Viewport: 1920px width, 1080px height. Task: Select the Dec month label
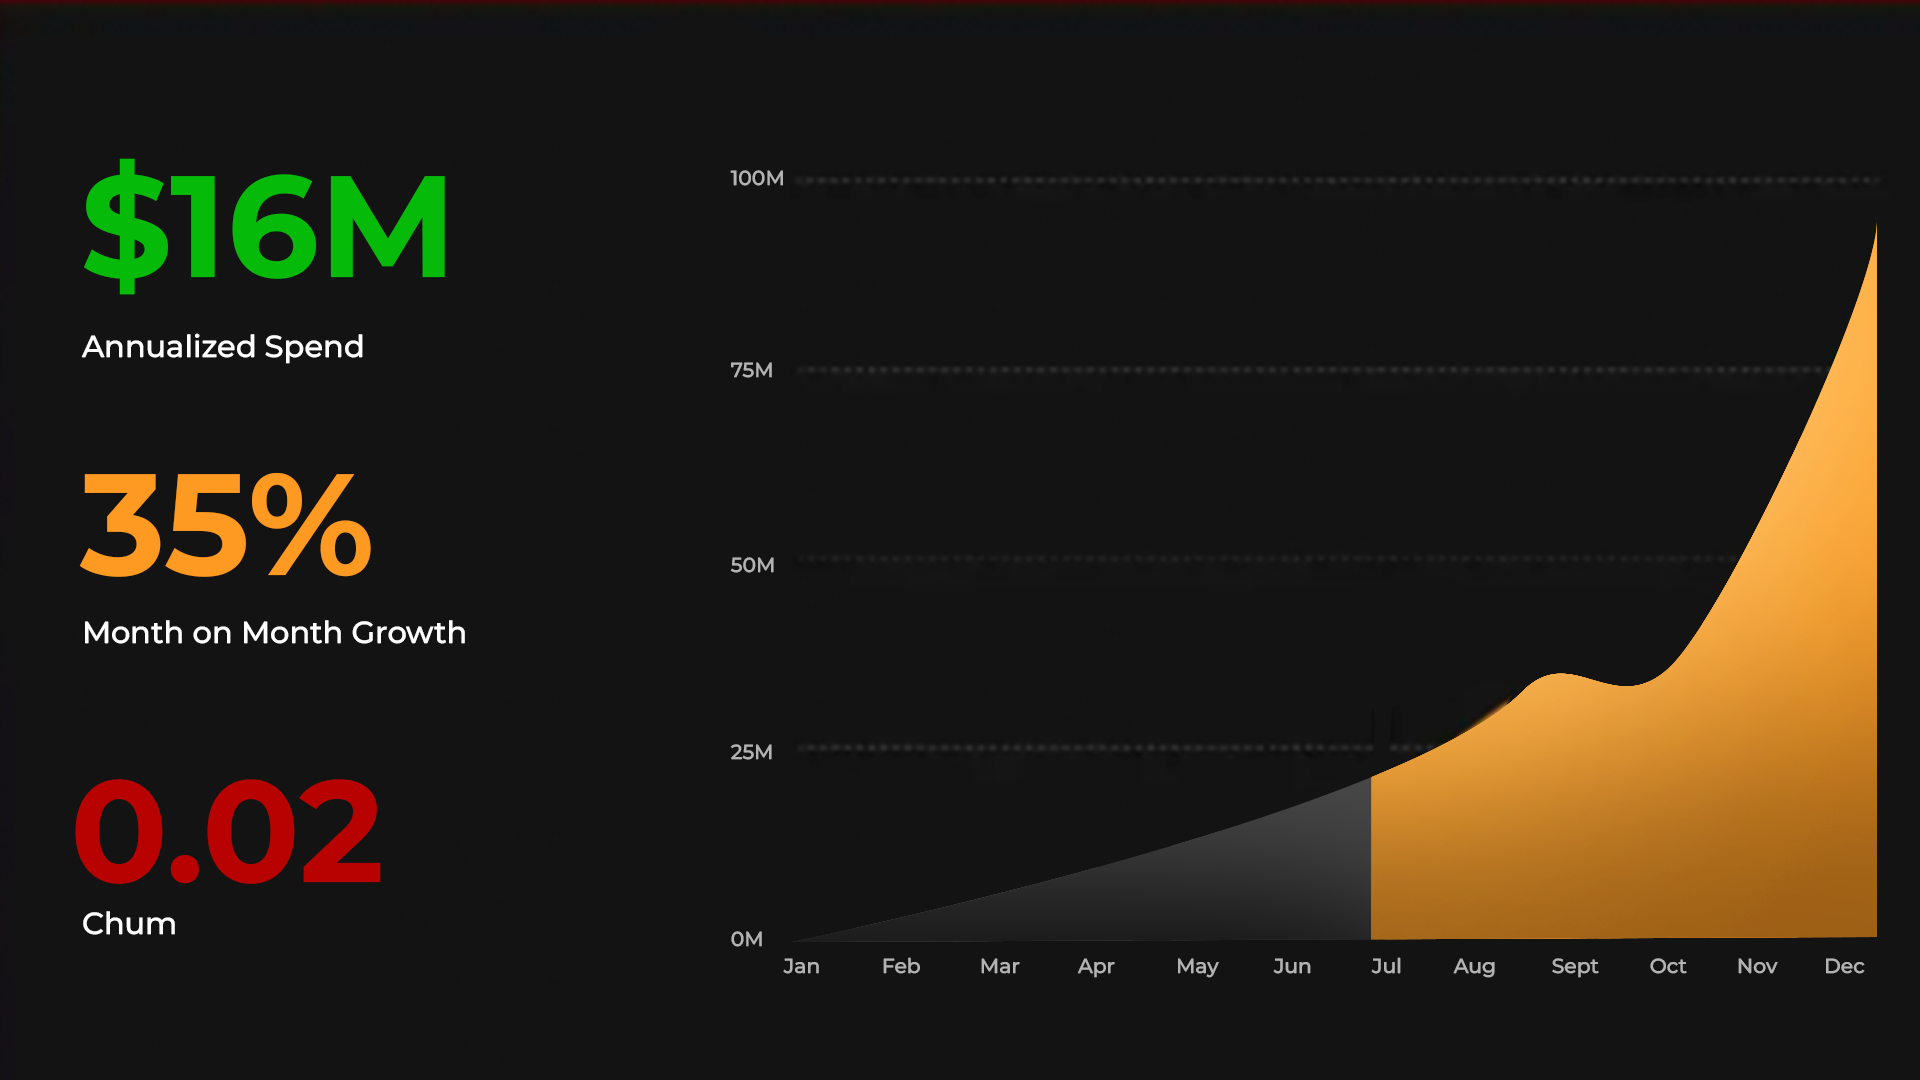(1844, 967)
